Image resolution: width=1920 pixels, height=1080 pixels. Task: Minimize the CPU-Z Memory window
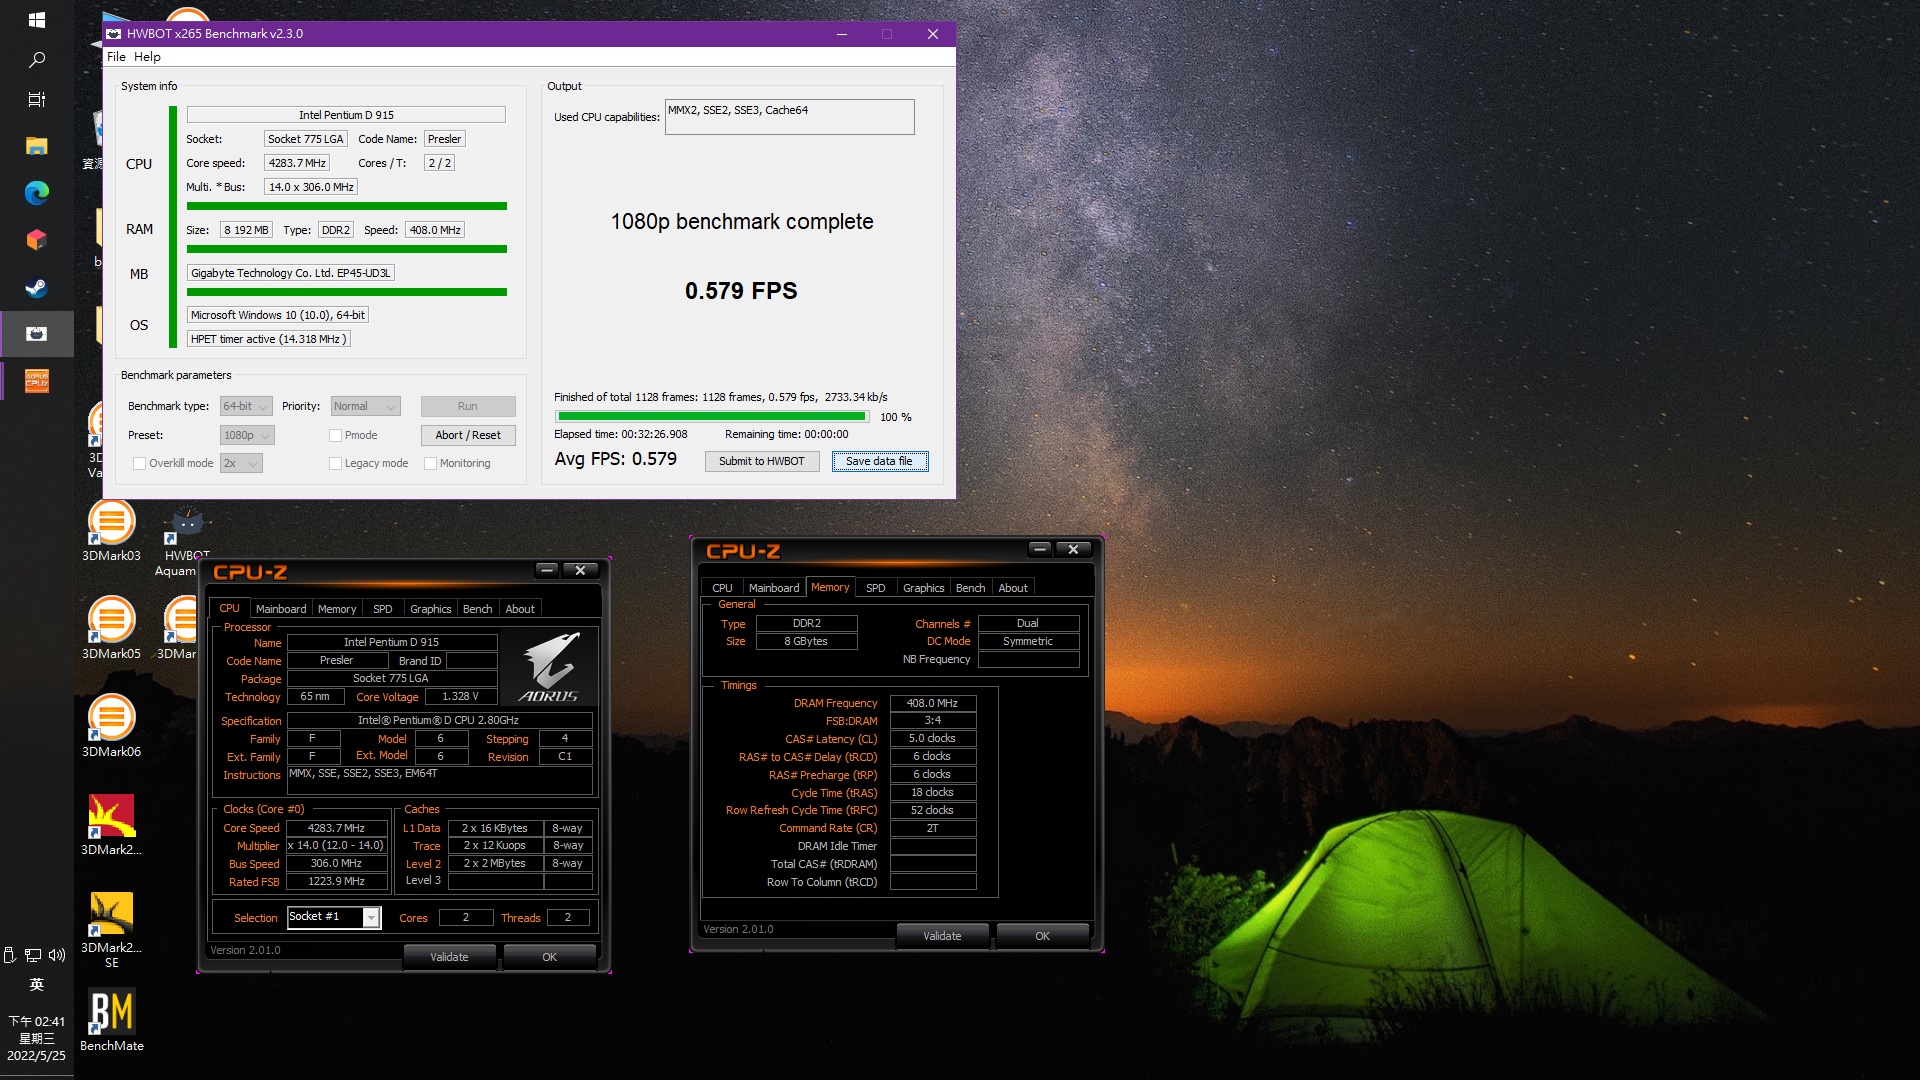coord(1040,549)
